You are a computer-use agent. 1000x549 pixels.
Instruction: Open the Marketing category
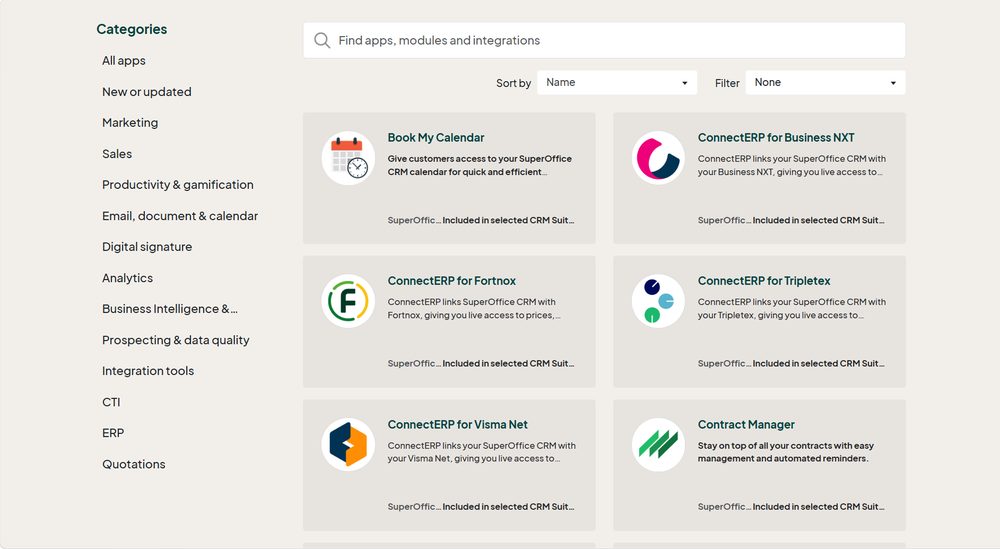130,122
